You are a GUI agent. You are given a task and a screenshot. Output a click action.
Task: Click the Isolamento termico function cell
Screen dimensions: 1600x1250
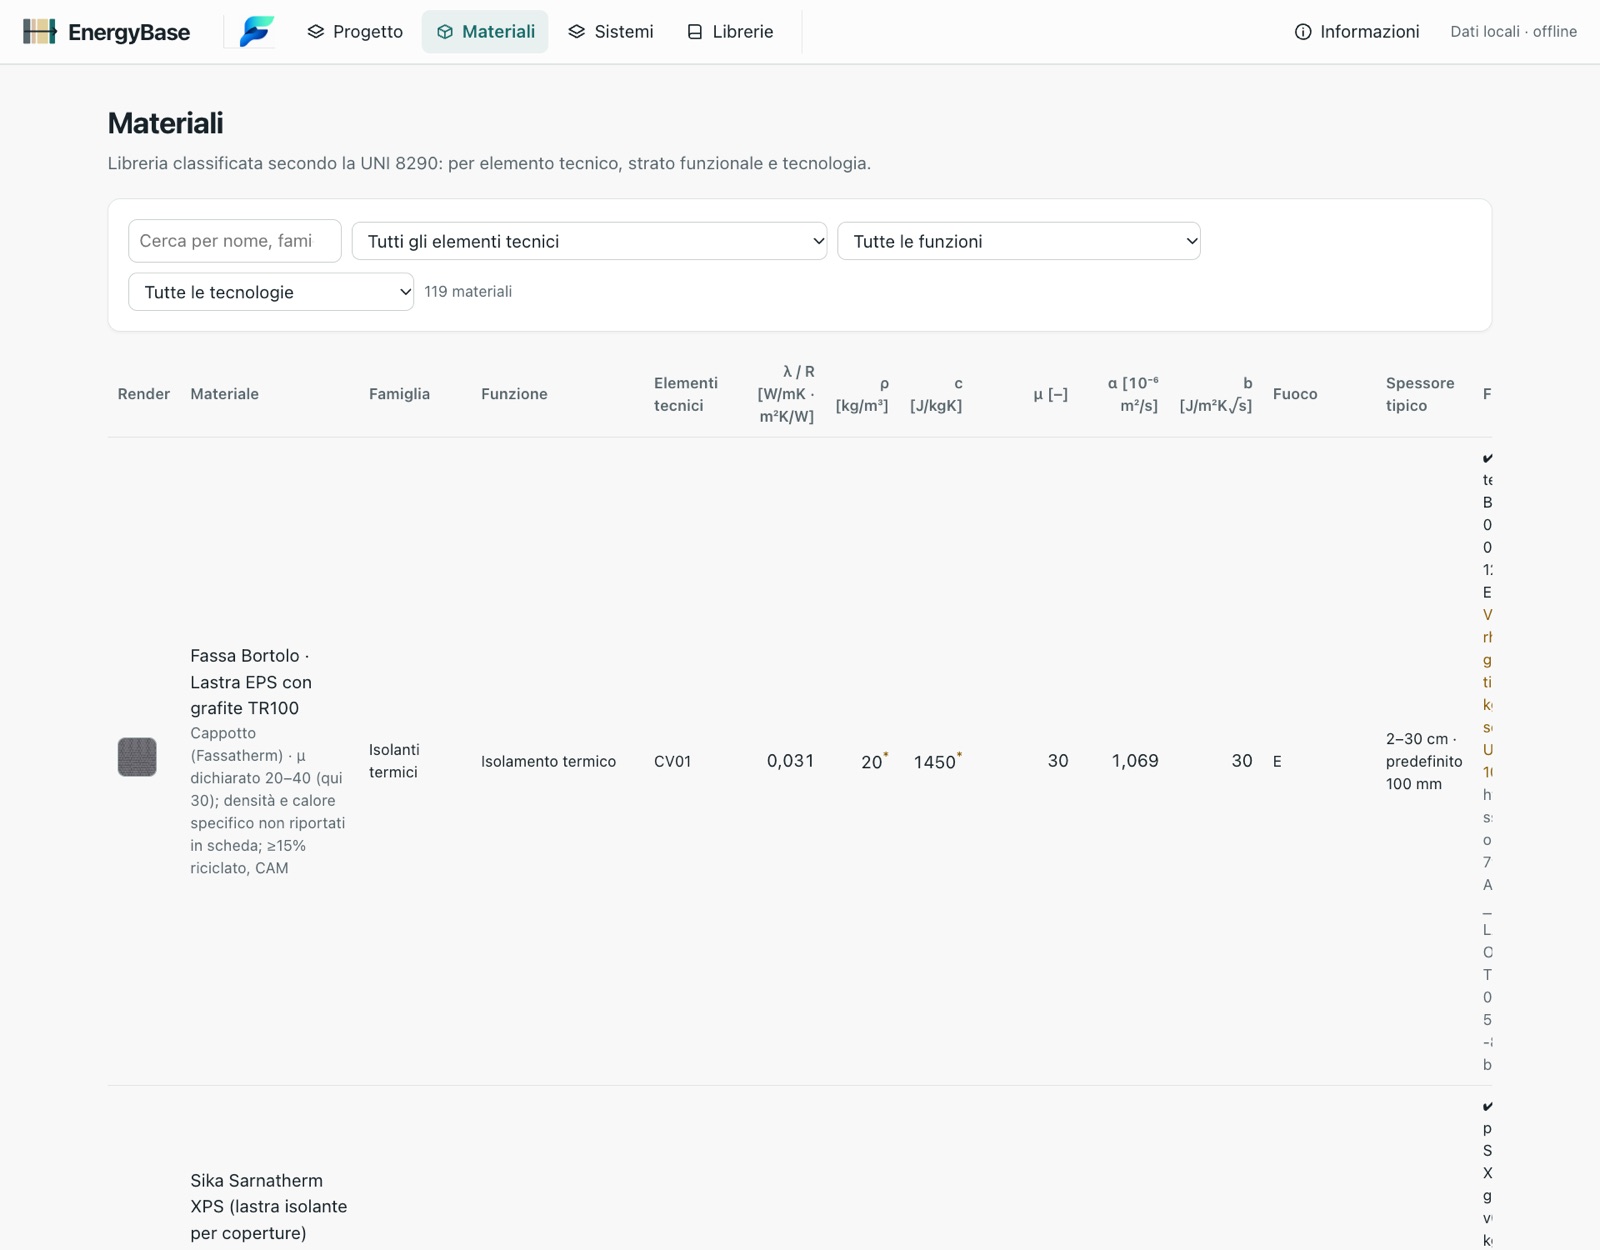[x=548, y=761]
